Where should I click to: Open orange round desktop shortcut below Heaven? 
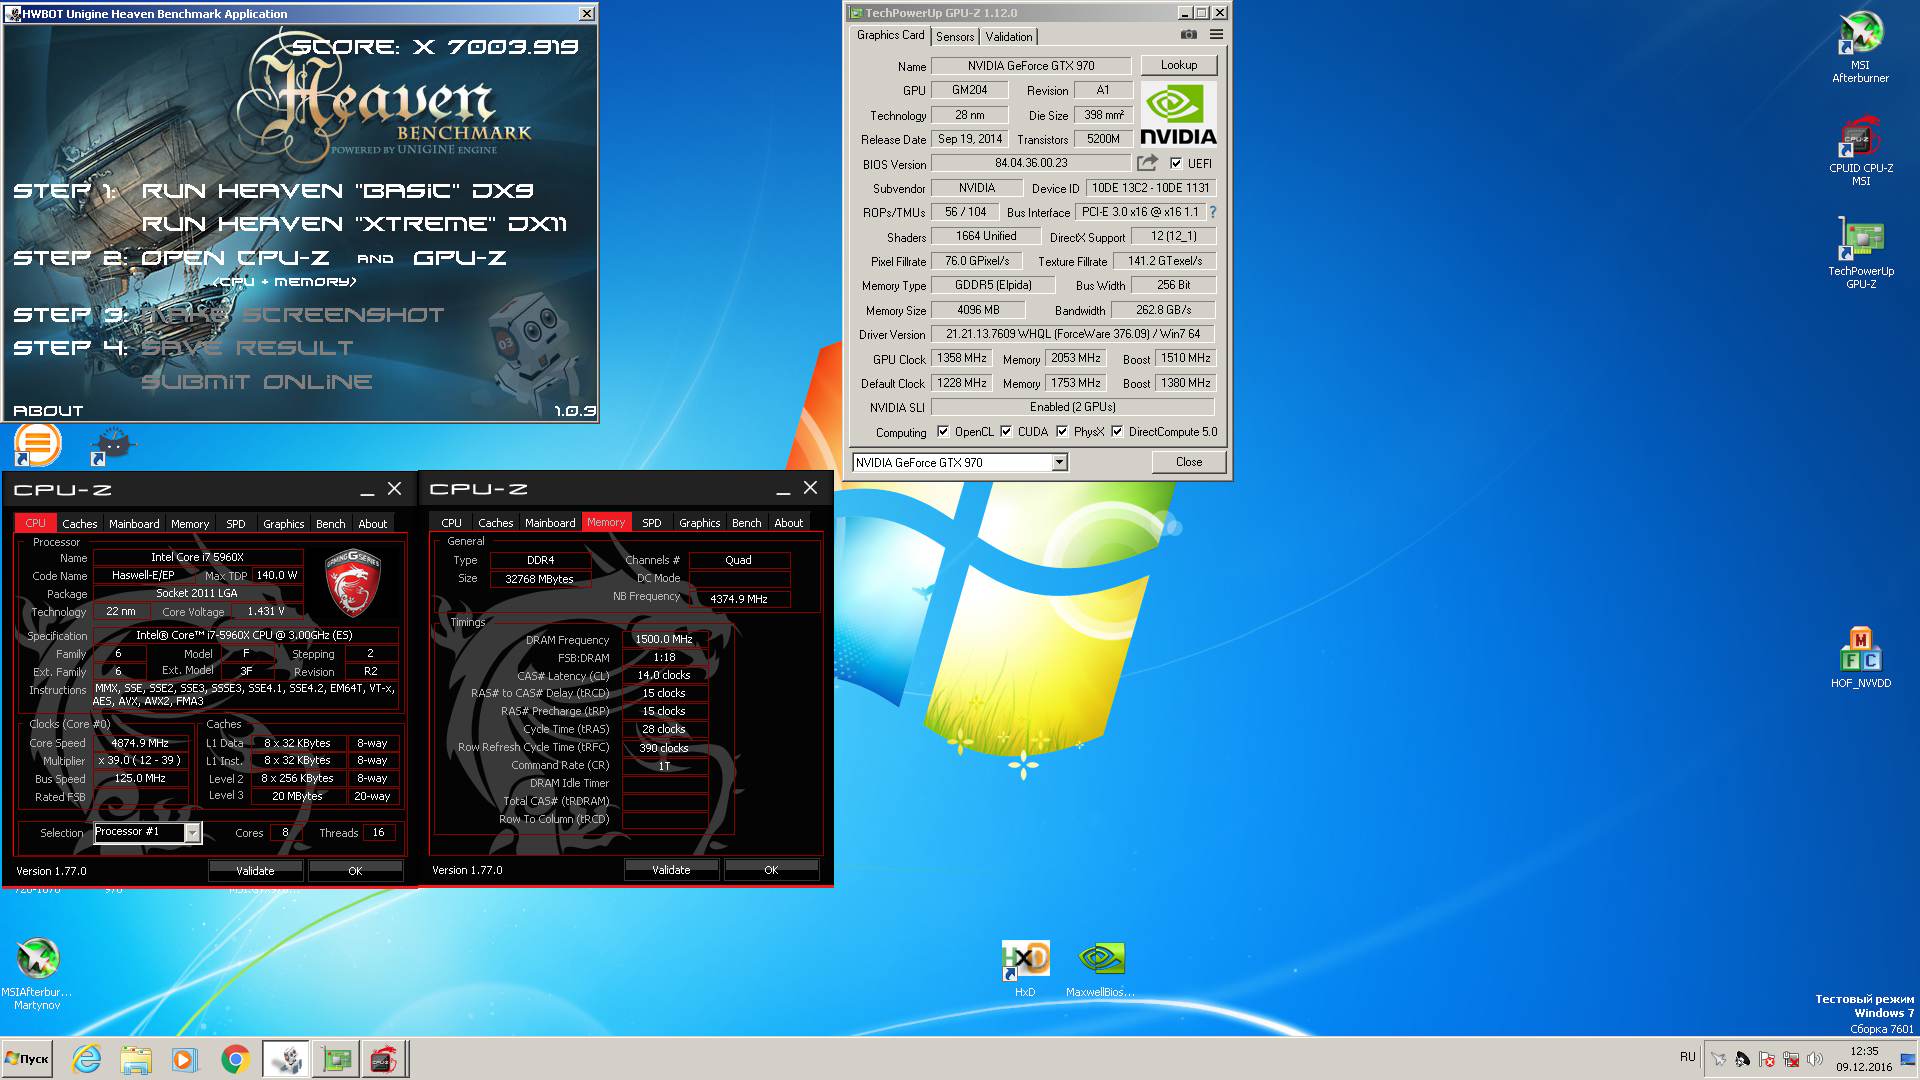tap(38, 445)
